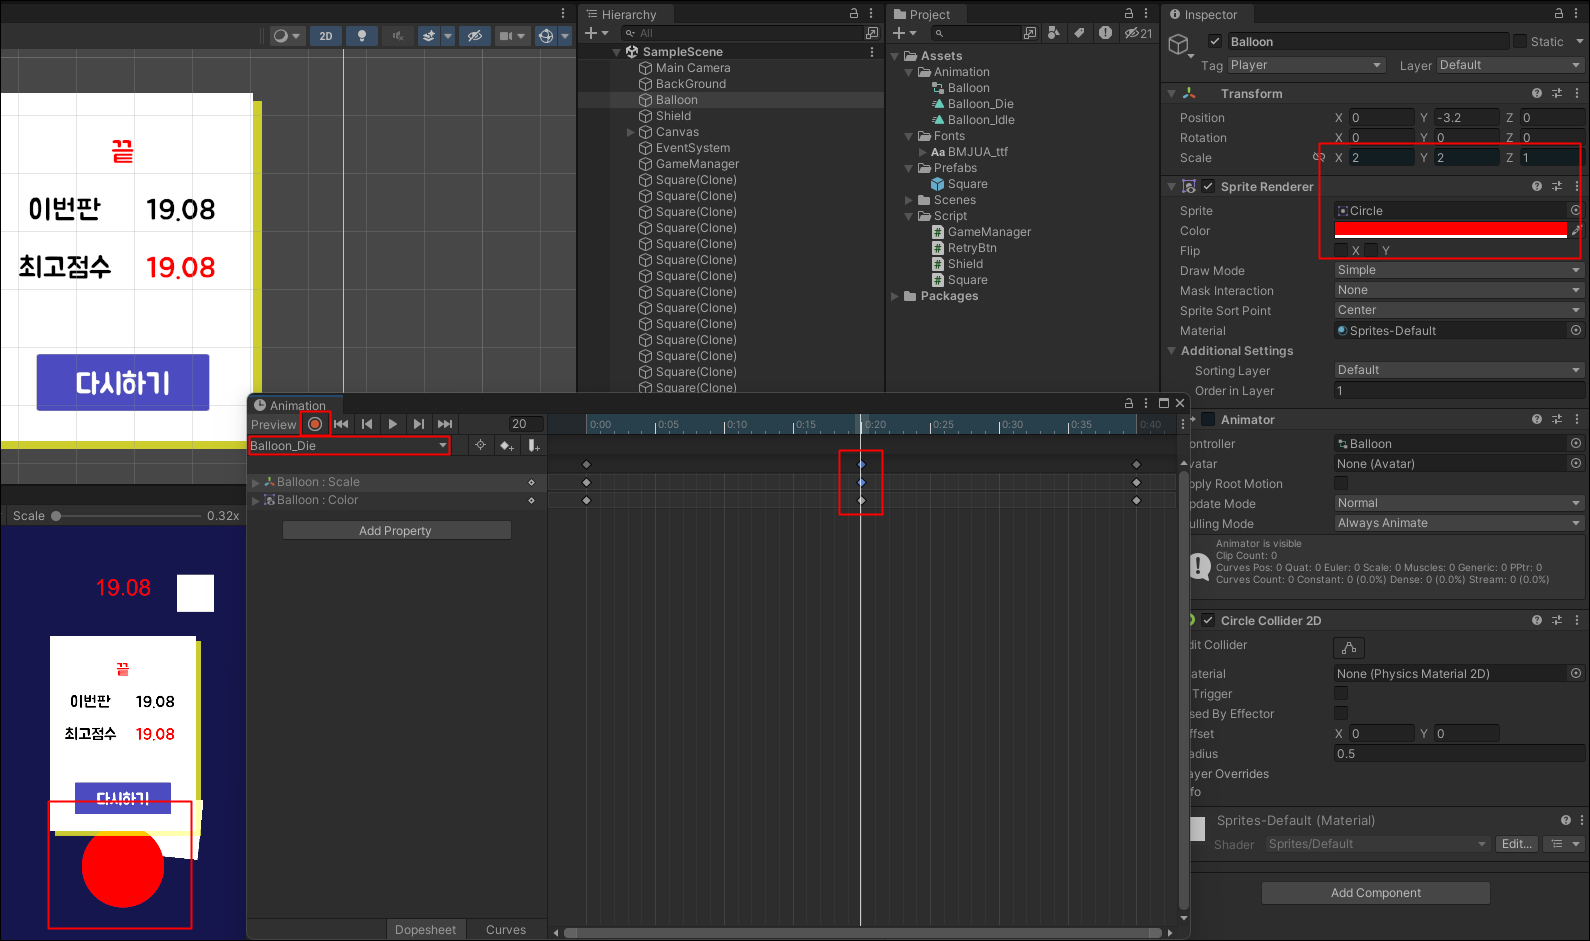Screen dimensions: 1590x941
Task: Toggle hidden objects visibility eye icon
Action: click(x=475, y=36)
